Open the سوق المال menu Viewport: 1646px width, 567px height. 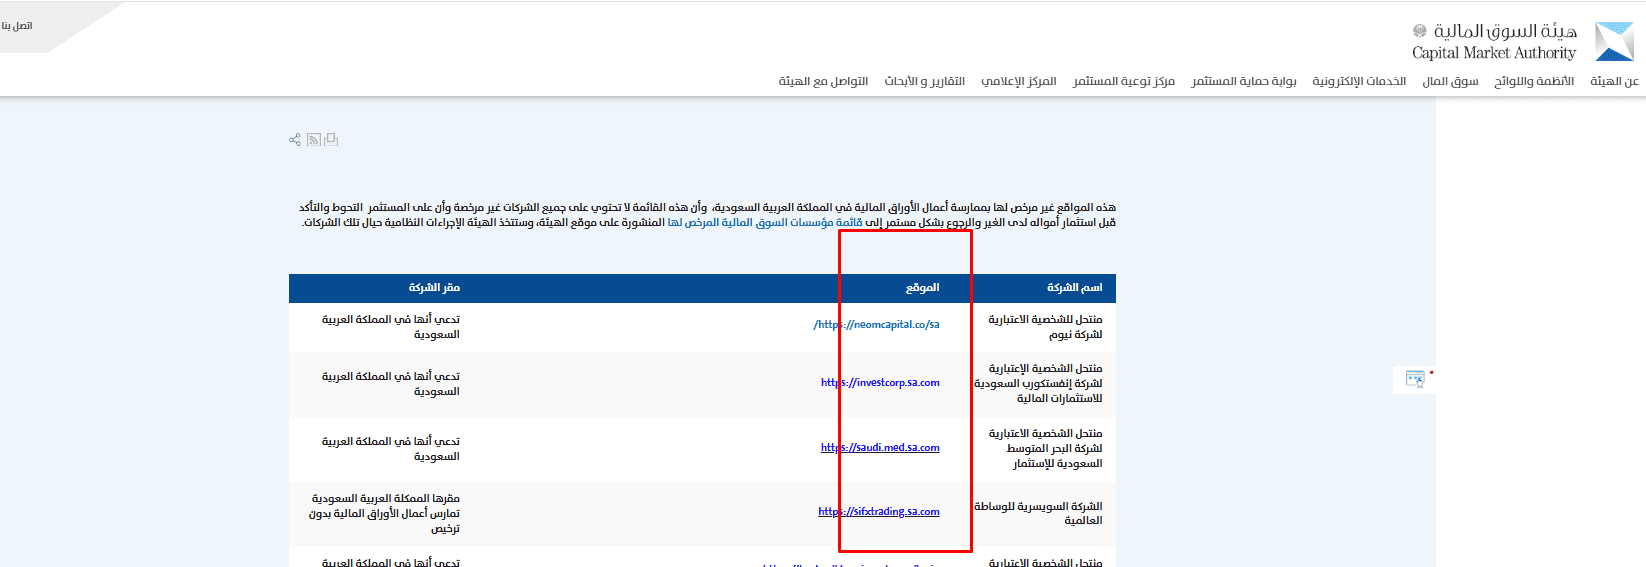(x=1450, y=81)
